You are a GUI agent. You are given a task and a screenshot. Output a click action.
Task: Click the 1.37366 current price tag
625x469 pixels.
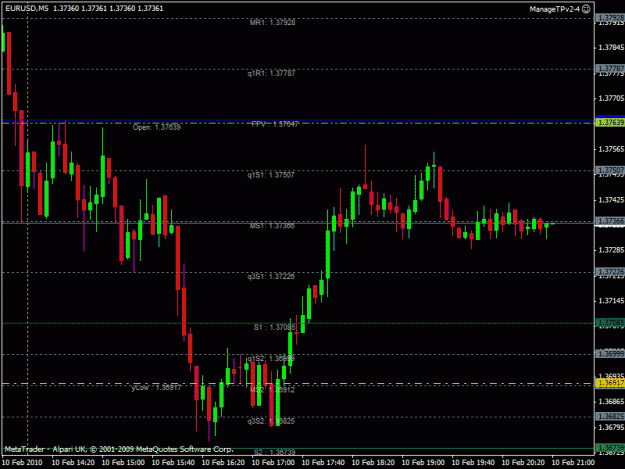pos(610,221)
